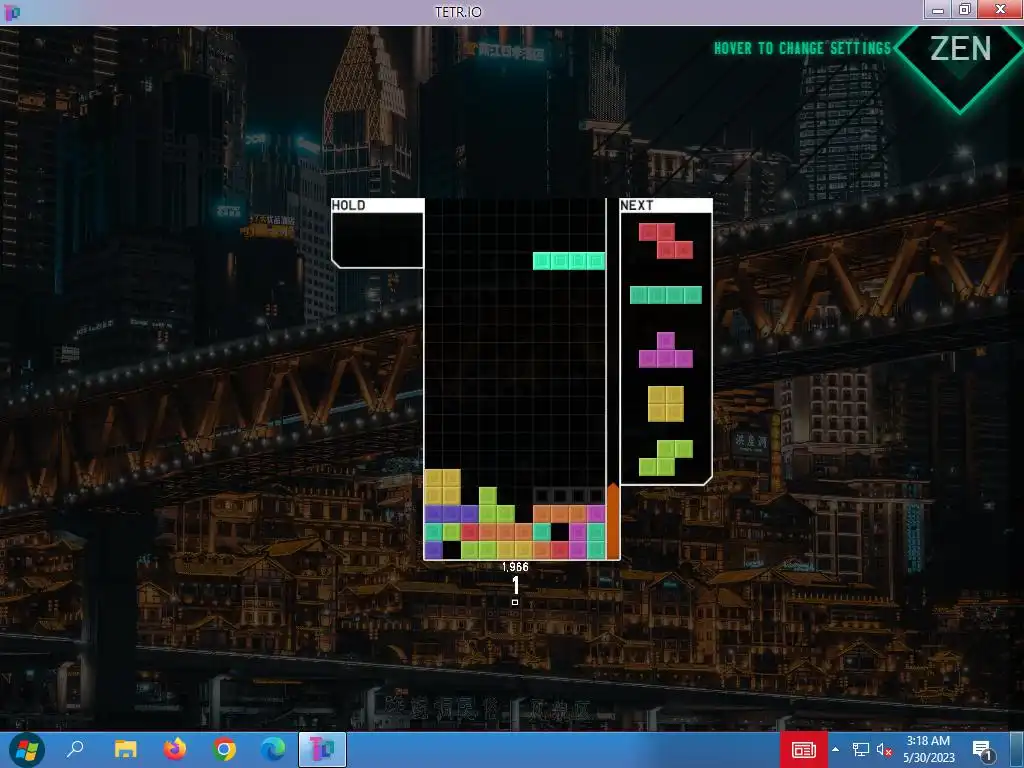Click the HOLD panel header label
Image resolution: width=1024 pixels, height=768 pixels.
click(x=348, y=206)
